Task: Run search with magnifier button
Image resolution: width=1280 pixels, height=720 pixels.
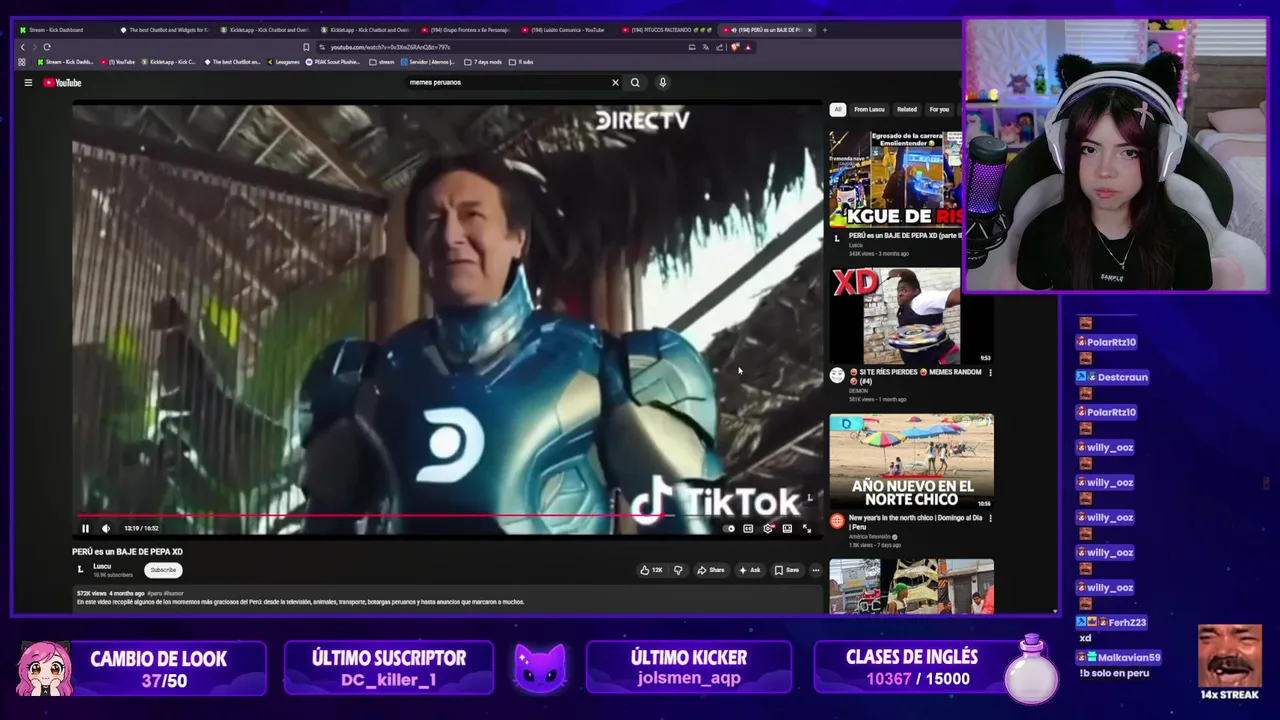Action: point(635,83)
